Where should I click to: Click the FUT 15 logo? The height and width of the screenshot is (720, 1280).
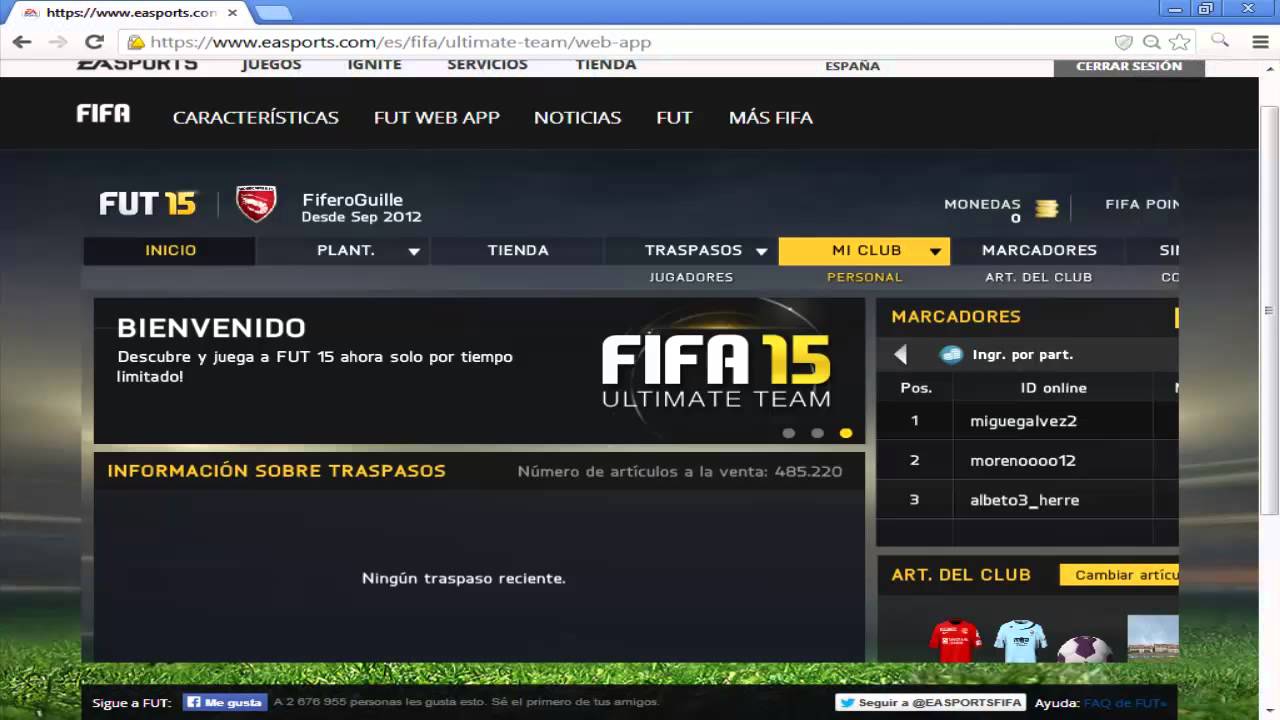tap(148, 204)
